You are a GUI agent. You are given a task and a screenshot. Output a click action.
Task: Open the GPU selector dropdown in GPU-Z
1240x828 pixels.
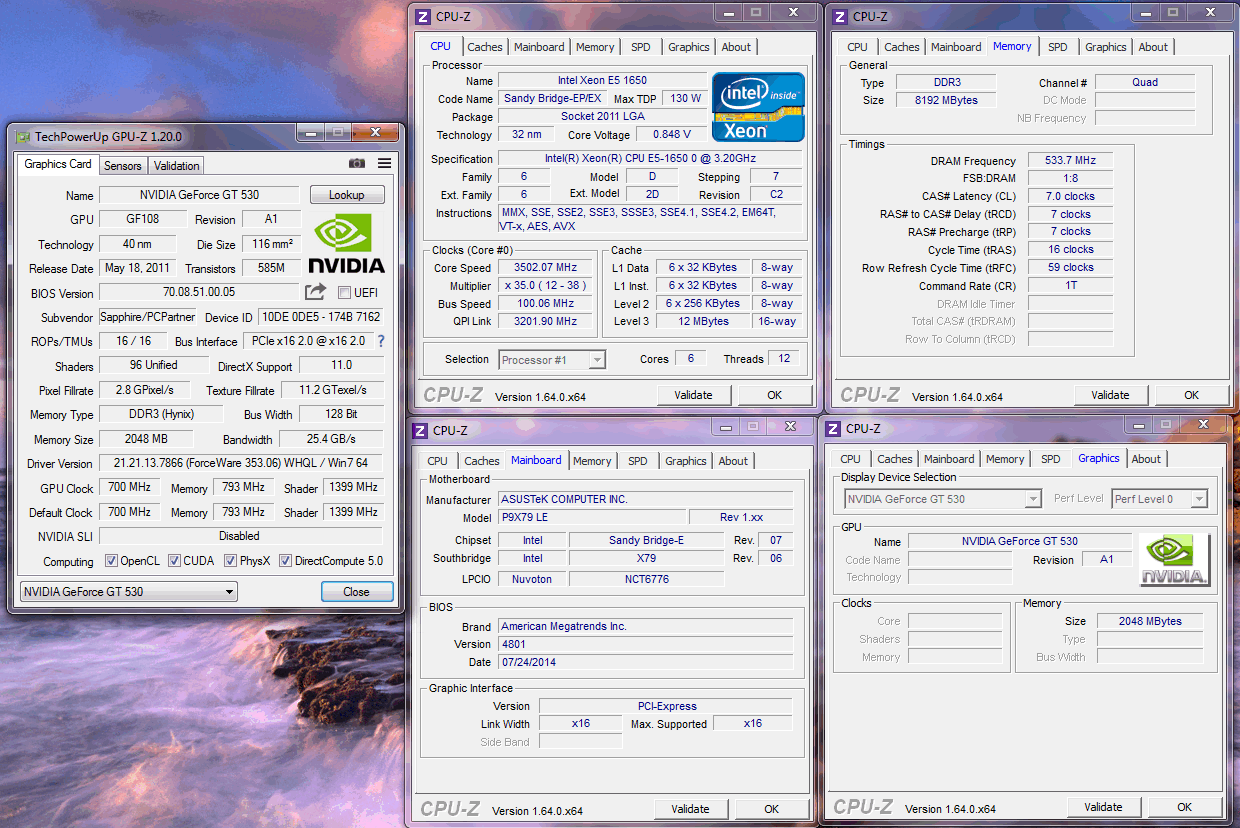point(129,591)
